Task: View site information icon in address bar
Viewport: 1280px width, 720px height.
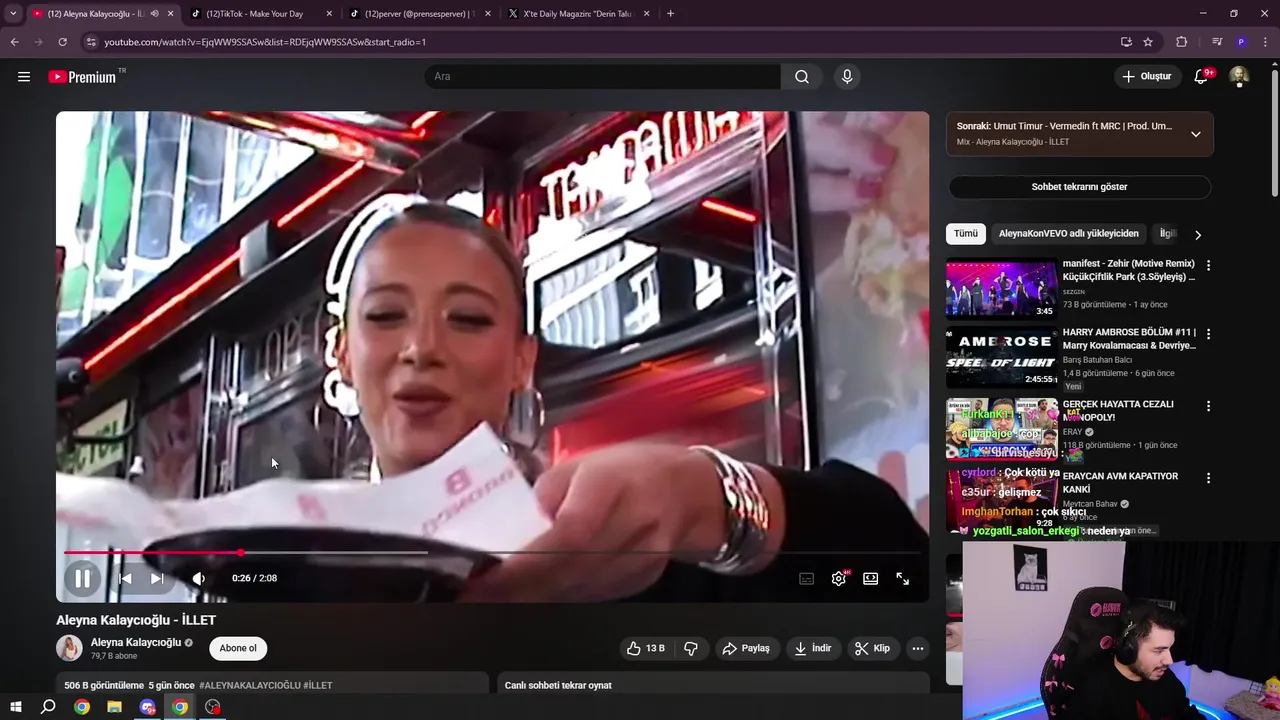Action: [x=91, y=42]
